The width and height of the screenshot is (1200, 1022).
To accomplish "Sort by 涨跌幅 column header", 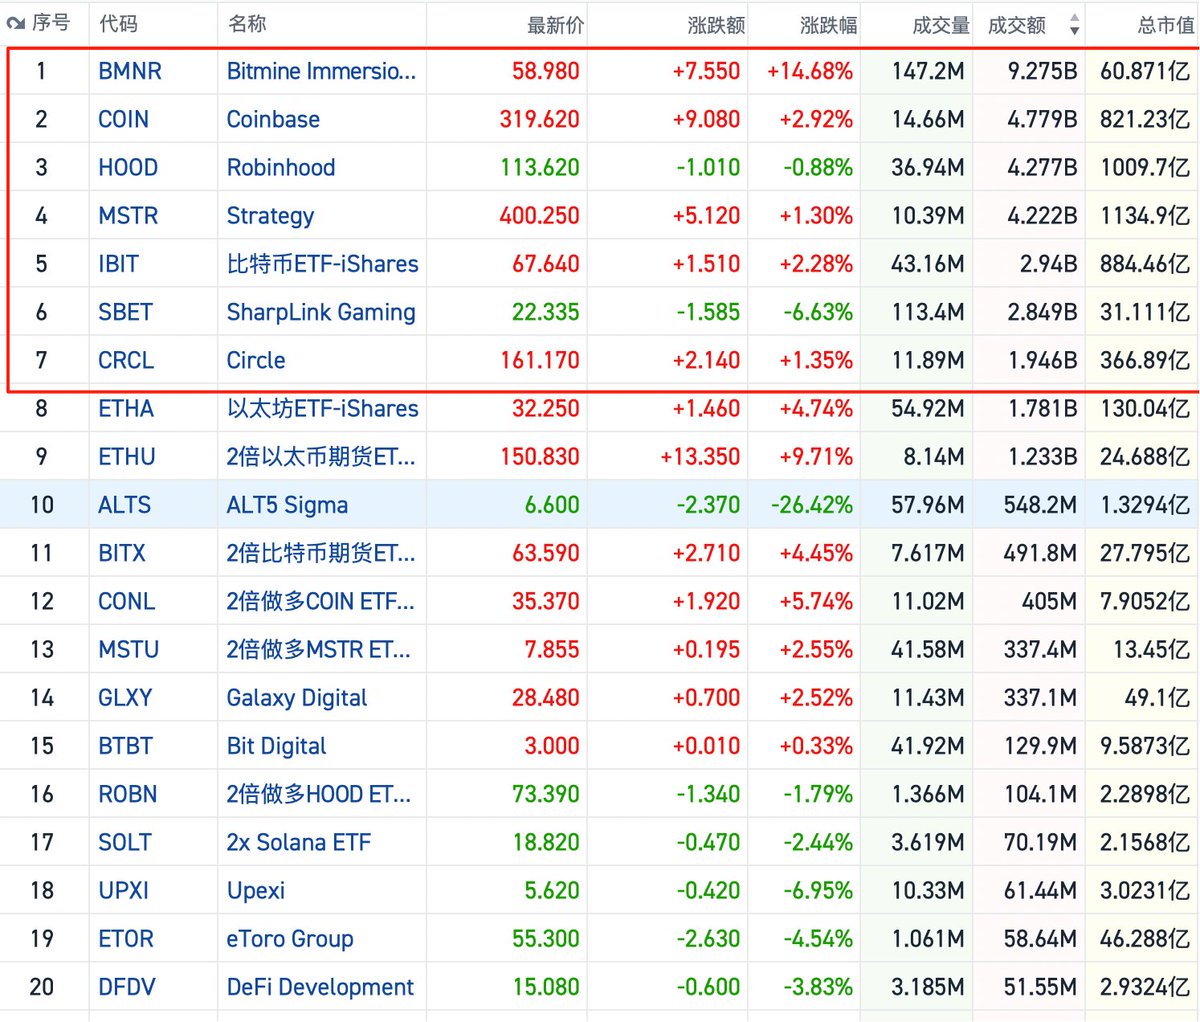I will pyautogui.click(x=828, y=25).
